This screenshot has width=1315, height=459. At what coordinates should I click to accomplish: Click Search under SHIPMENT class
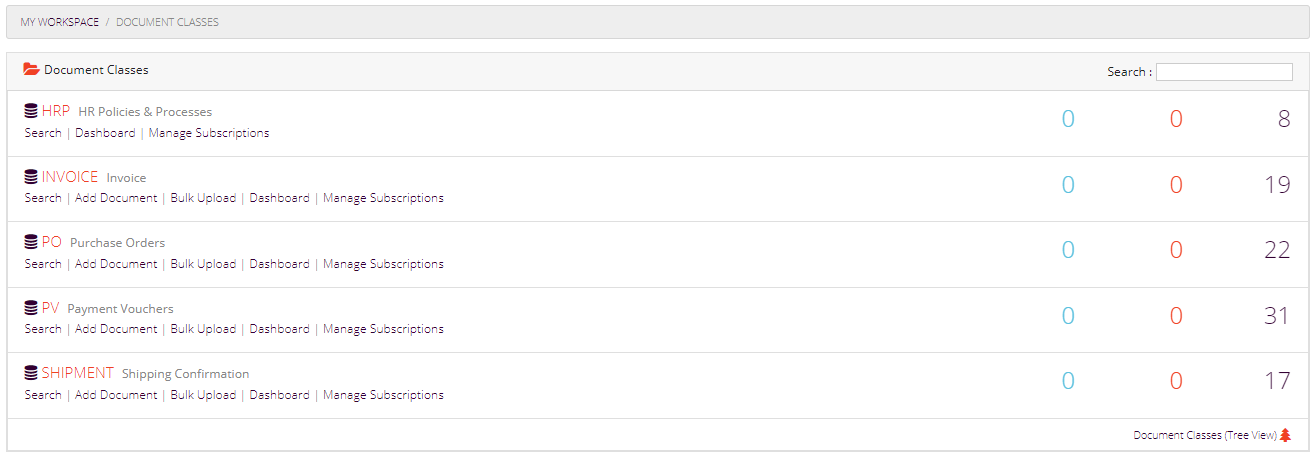(x=43, y=395)
